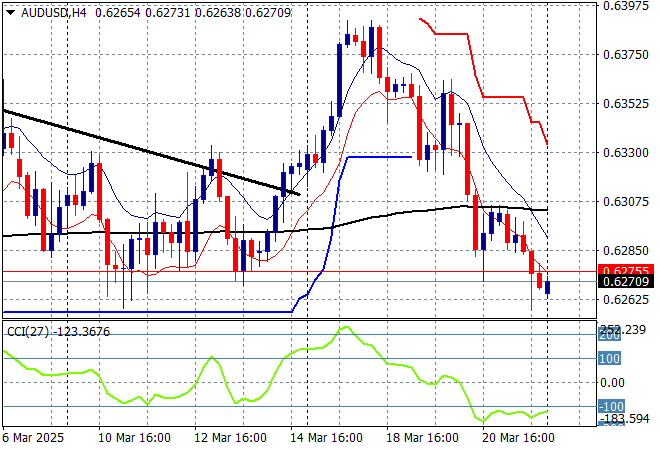Select the CCI -183.594 minimum scale label
Image resolution: width=660 pixels, height=450 pixels.
(624, 418)
